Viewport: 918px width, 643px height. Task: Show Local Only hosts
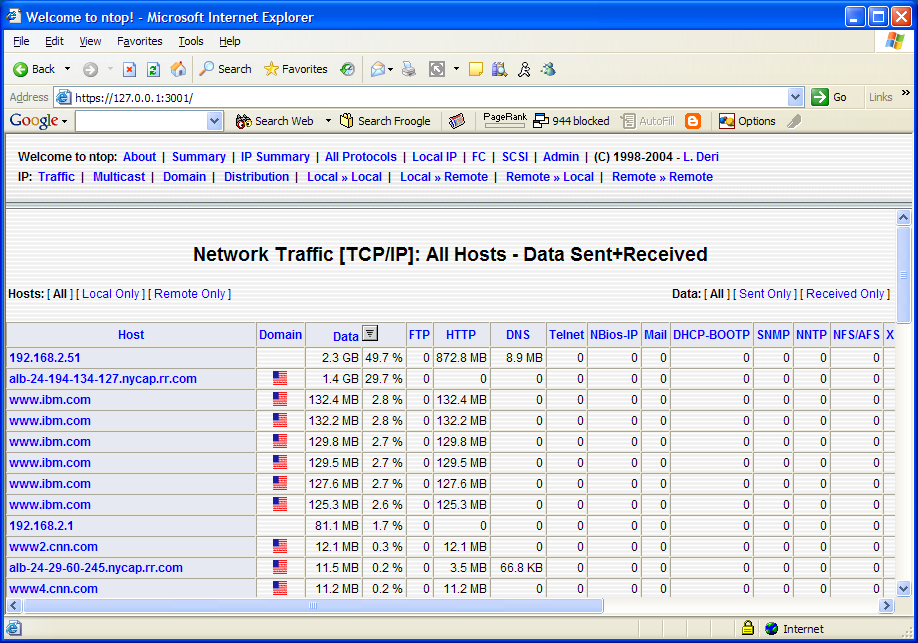click(x=111, y=293)
